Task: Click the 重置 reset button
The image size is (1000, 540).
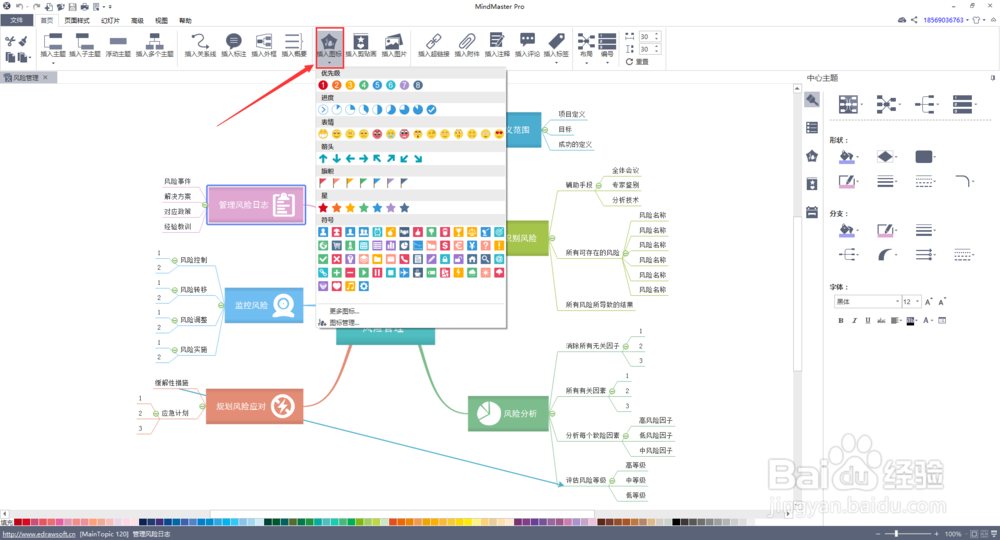Action: tap(637, 62)
